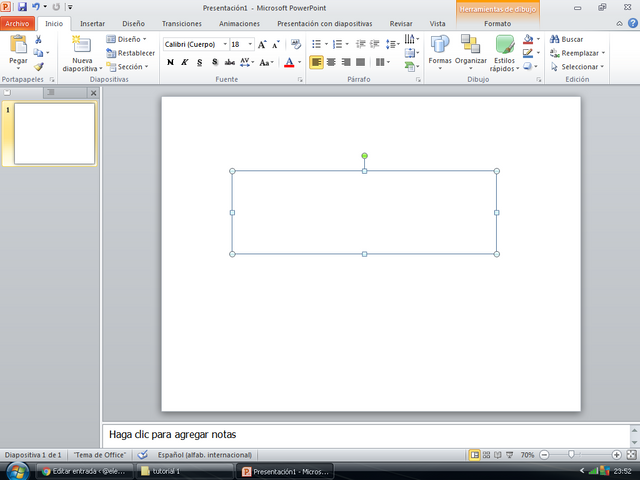Image resolution: width=640 pixels, height=480 pixels.
Task: Open Estilos rápidos gallery
Action: coord(504,53)
